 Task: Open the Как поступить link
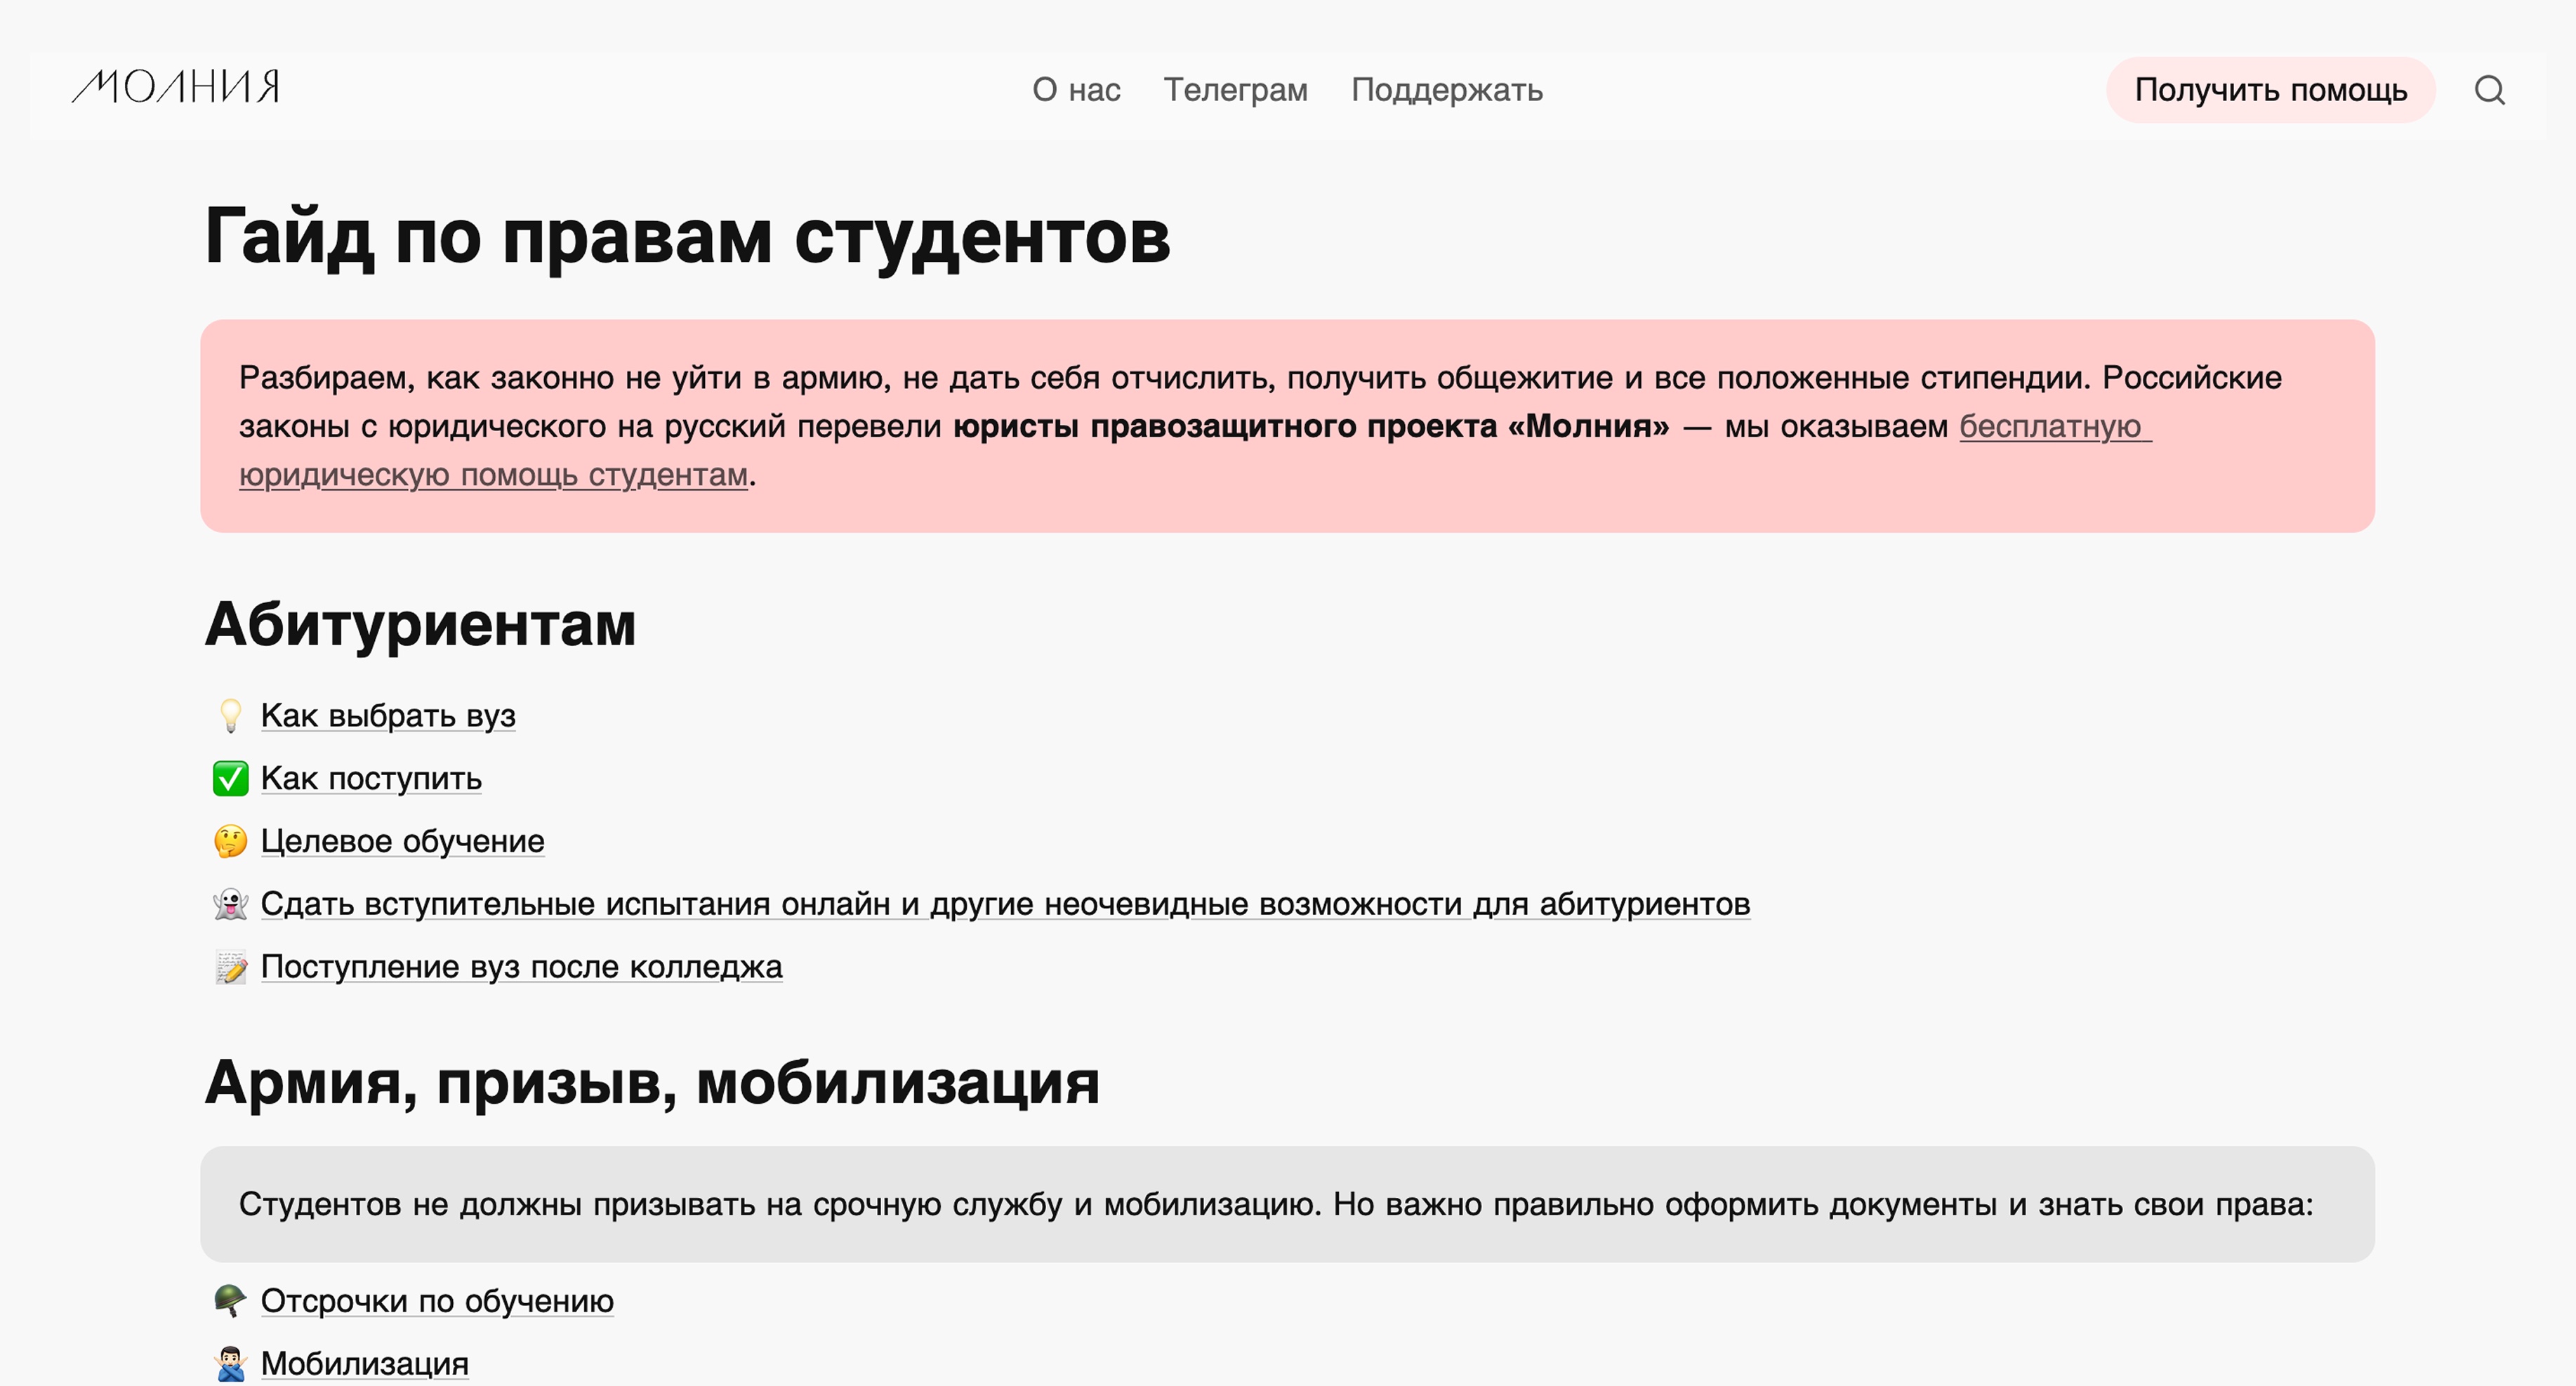point(371,779)
